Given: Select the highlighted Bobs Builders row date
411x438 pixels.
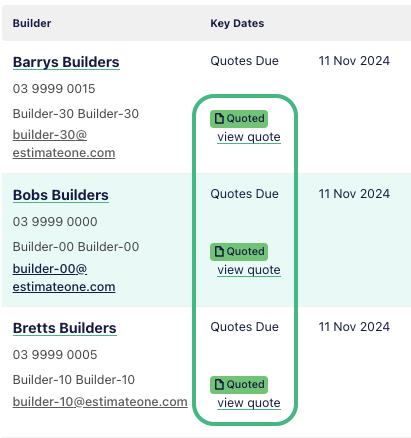Looking at the screenshot, I should 354,194.
